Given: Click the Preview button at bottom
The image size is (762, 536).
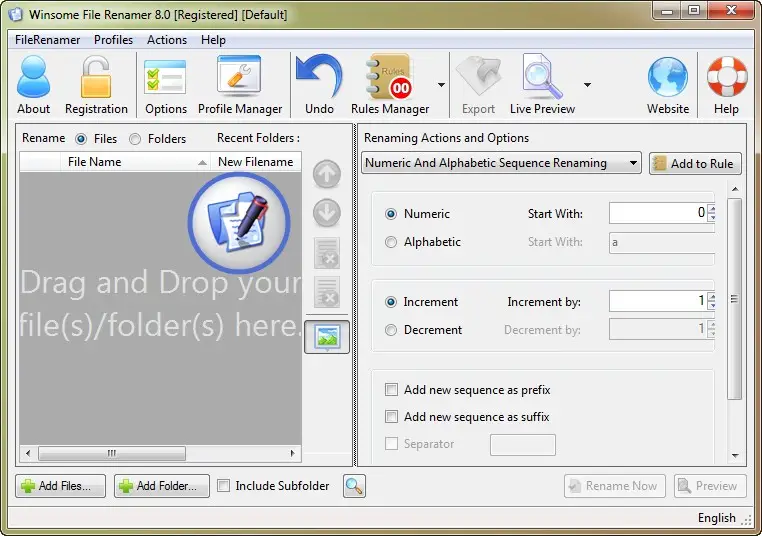Looking at the screenshot, I should 710,486.
